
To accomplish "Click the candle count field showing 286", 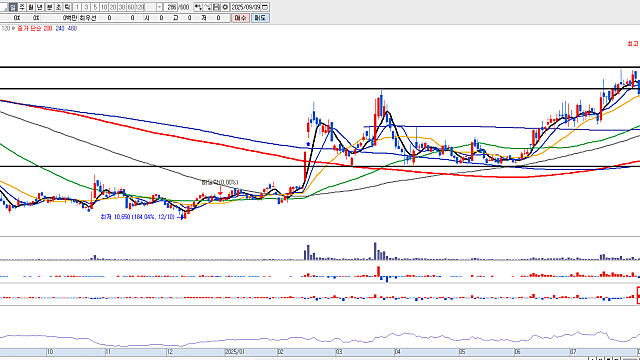I will 171,7.
